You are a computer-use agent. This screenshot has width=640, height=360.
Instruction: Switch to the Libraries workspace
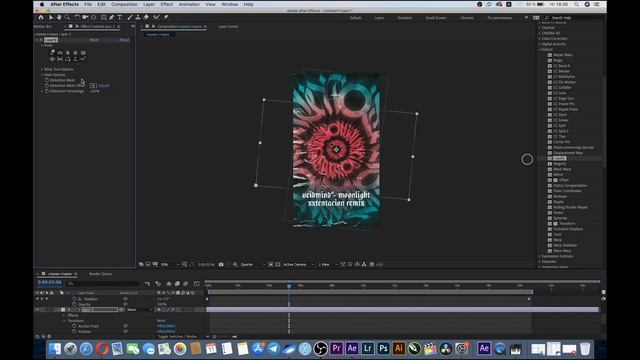[467, 18]
